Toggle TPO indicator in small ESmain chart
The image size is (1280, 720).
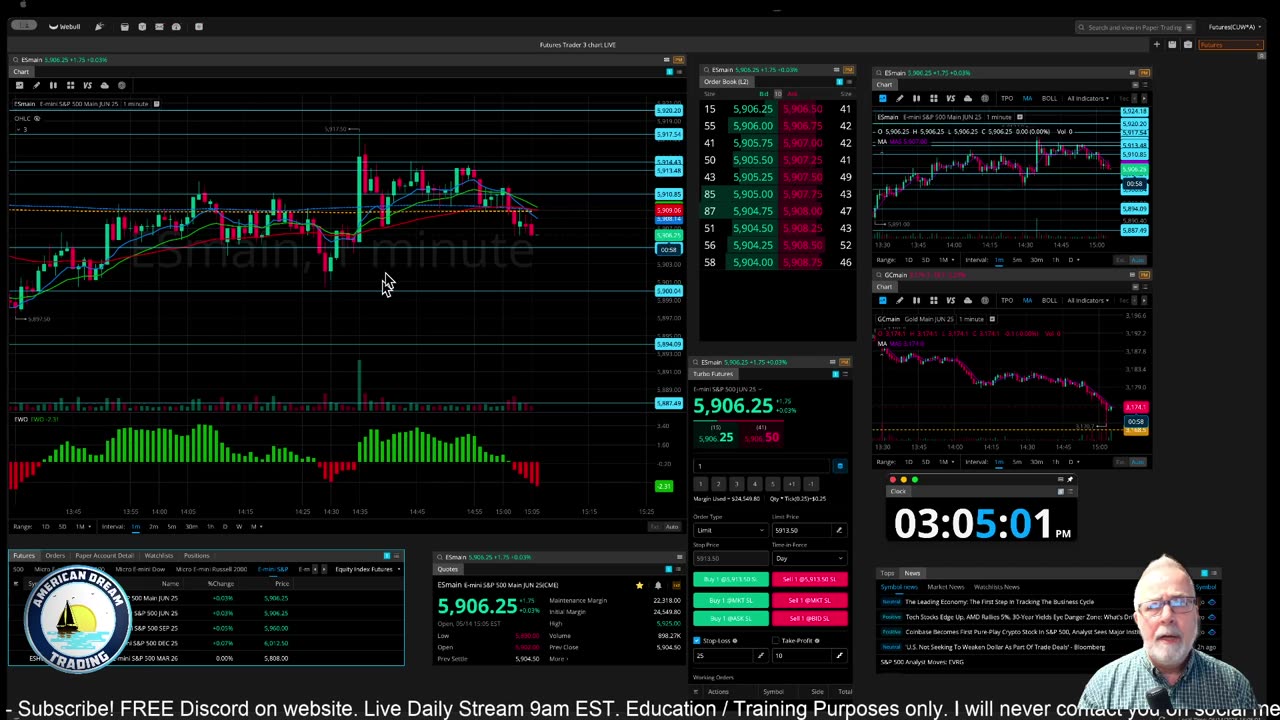coord(1006,98)
